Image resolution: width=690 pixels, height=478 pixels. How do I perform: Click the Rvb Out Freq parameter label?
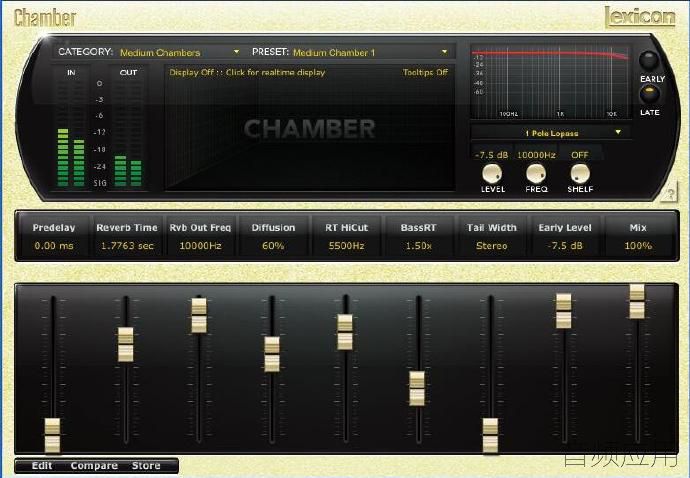point(200,228)
